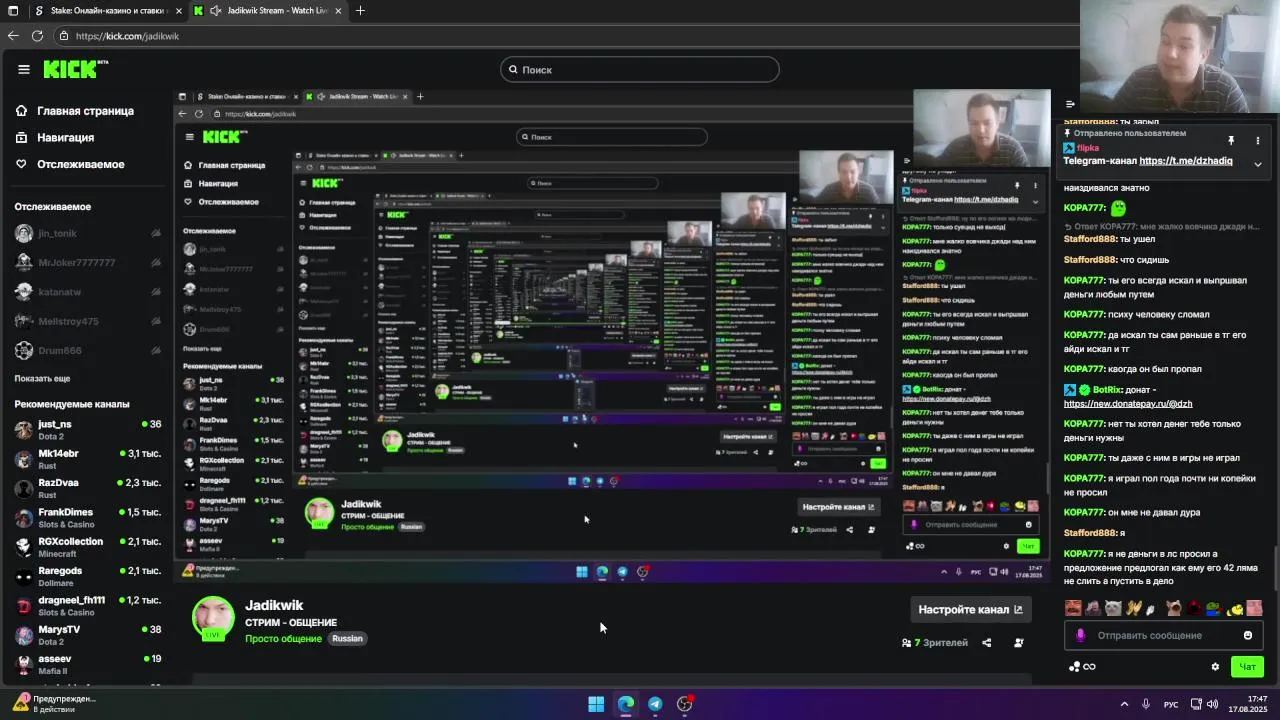Mute tab speaker icon on Jadikwik tab

click(x=216, y=11)
